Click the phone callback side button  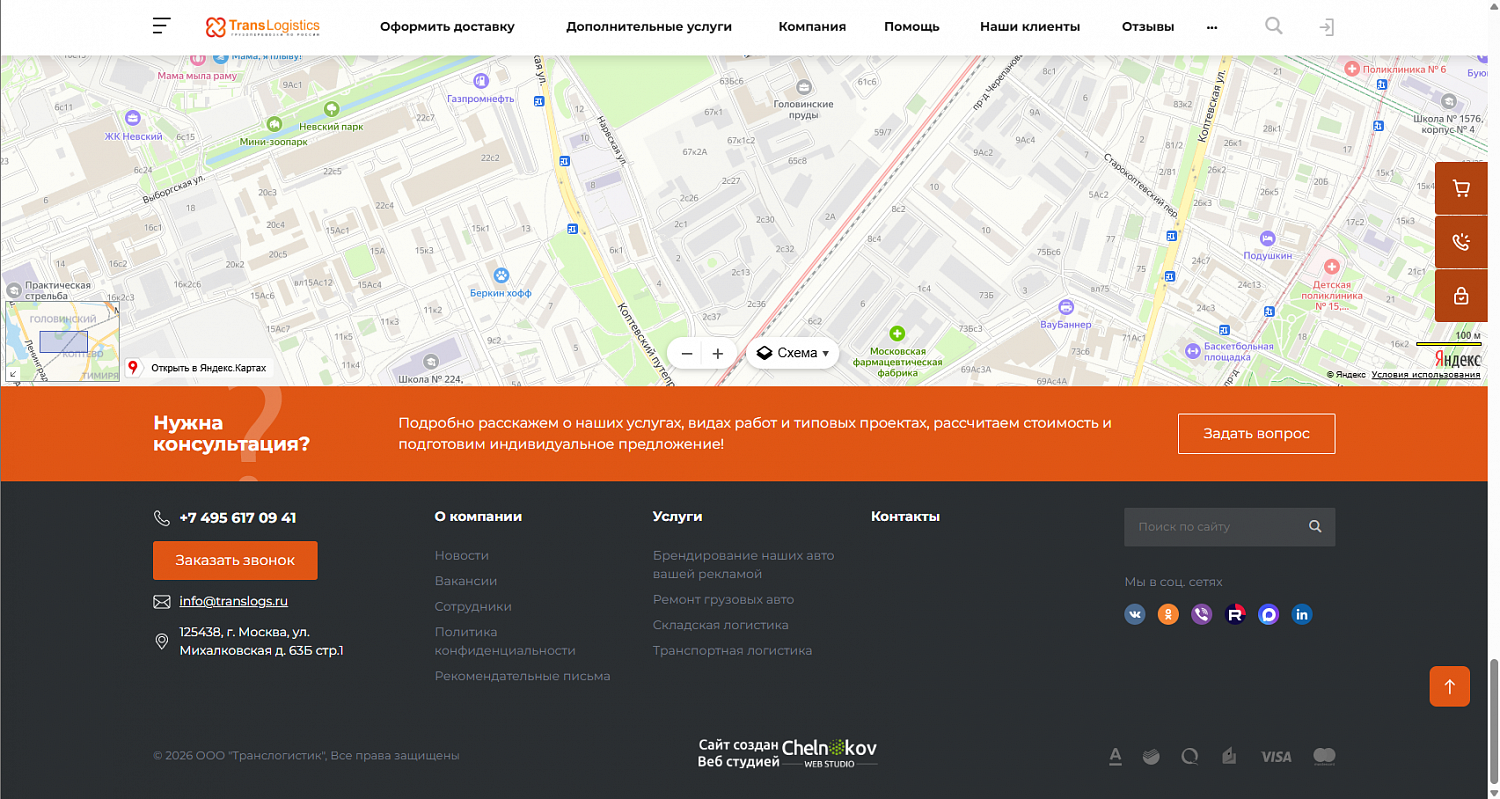point(1461,242)
